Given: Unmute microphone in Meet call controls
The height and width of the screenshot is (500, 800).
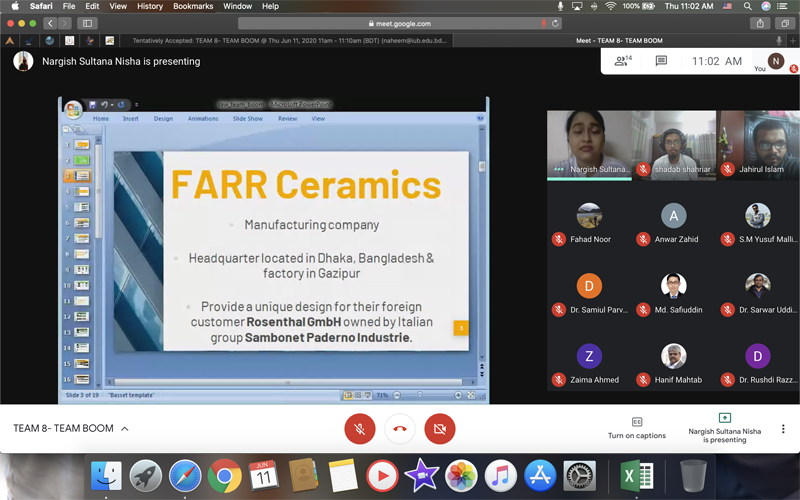Looking at the screenshot, I should click(x=360, y=429).
